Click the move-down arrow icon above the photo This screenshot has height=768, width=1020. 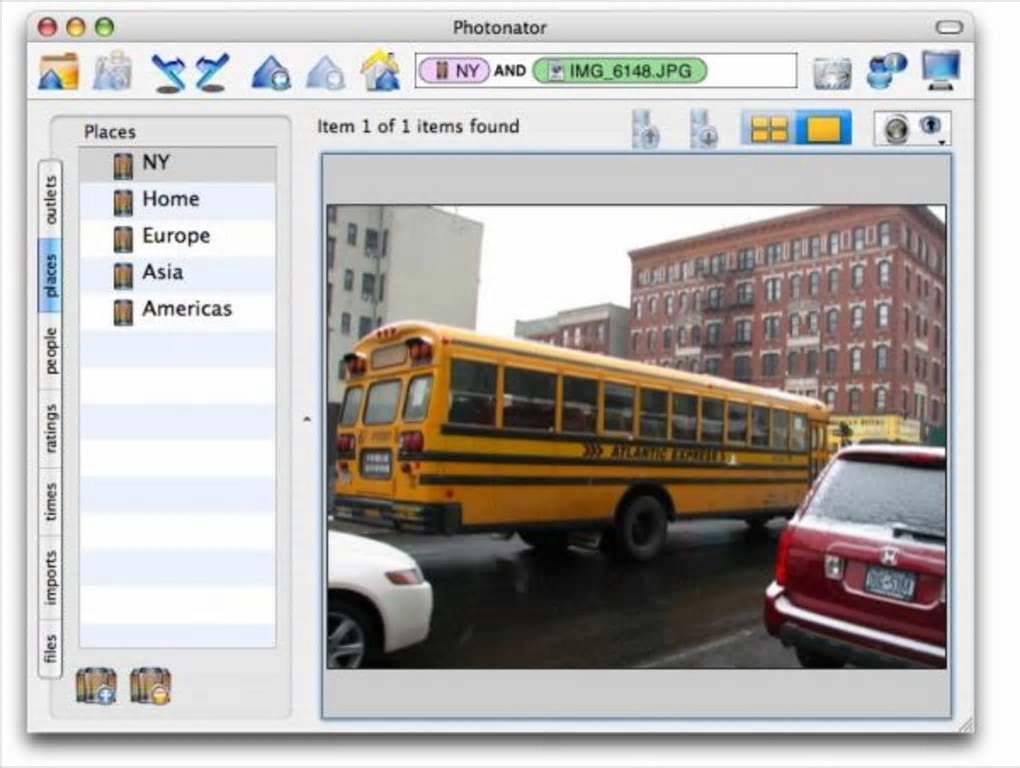(x=704, y=129)
